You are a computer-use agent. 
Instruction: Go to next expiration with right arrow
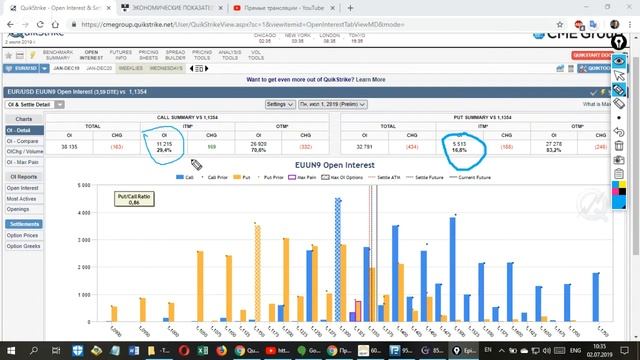[x=207, y=69]
